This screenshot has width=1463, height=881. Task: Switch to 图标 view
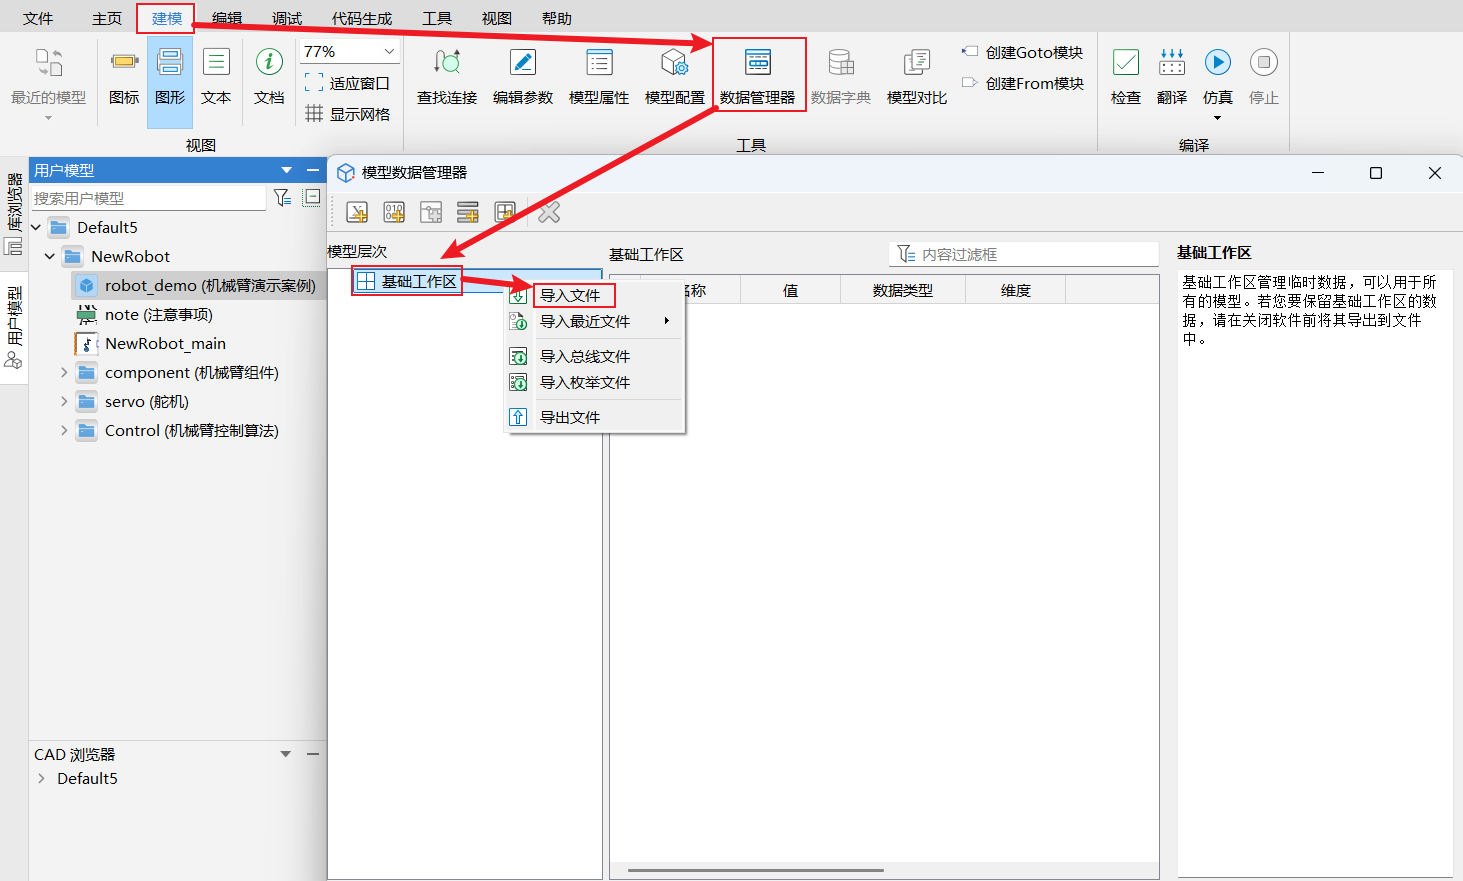click(124, 75)
